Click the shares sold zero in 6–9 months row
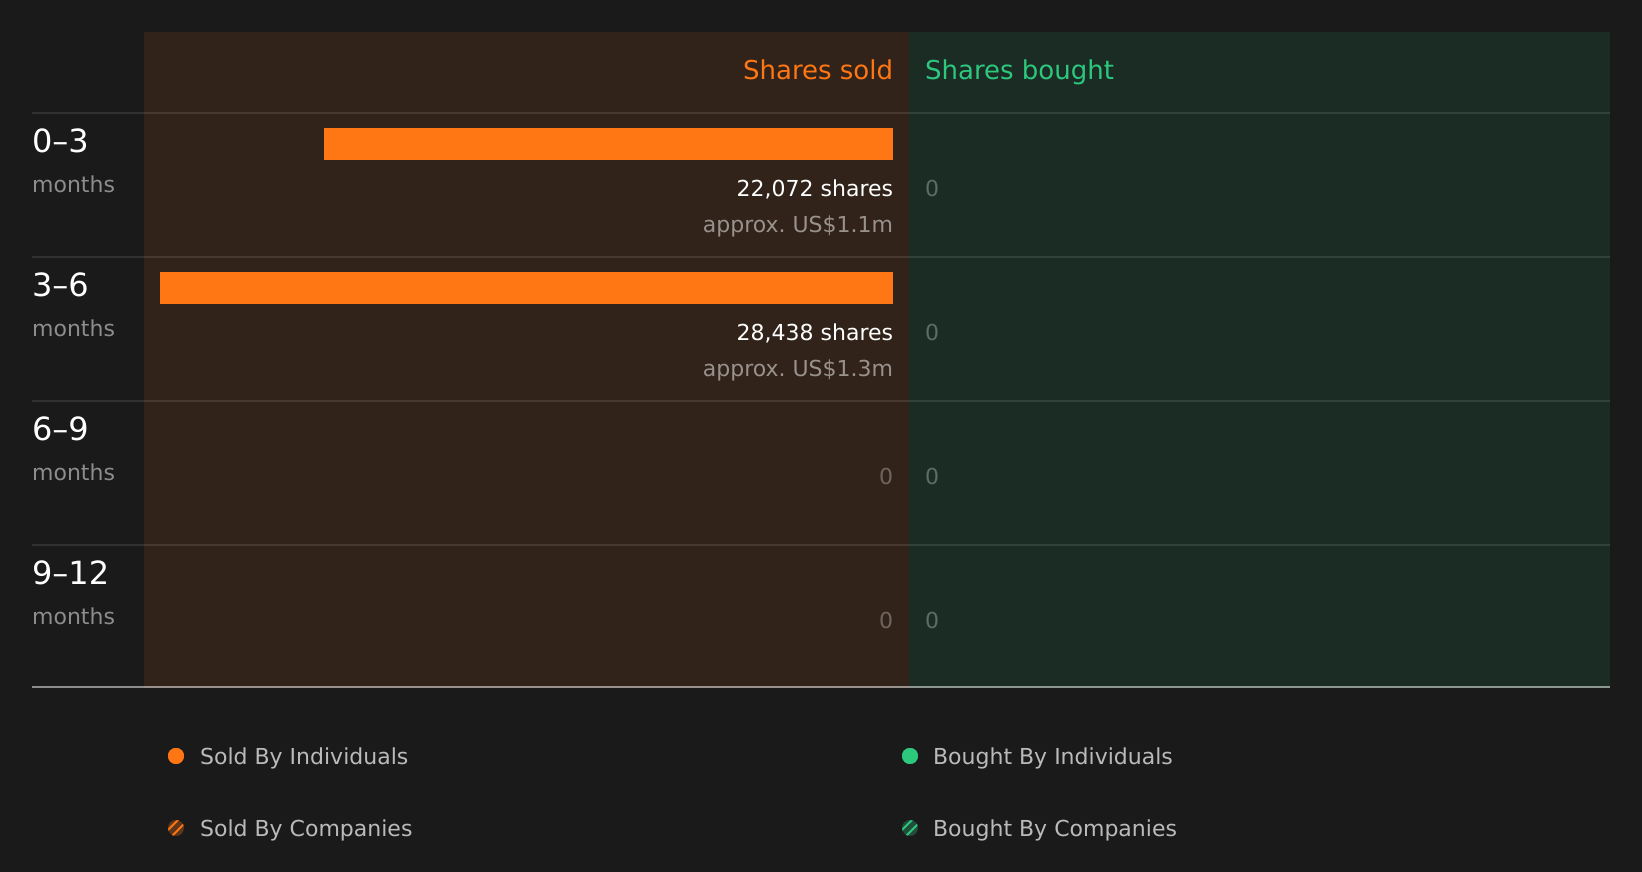1642x872 pixels. [886, 476]
